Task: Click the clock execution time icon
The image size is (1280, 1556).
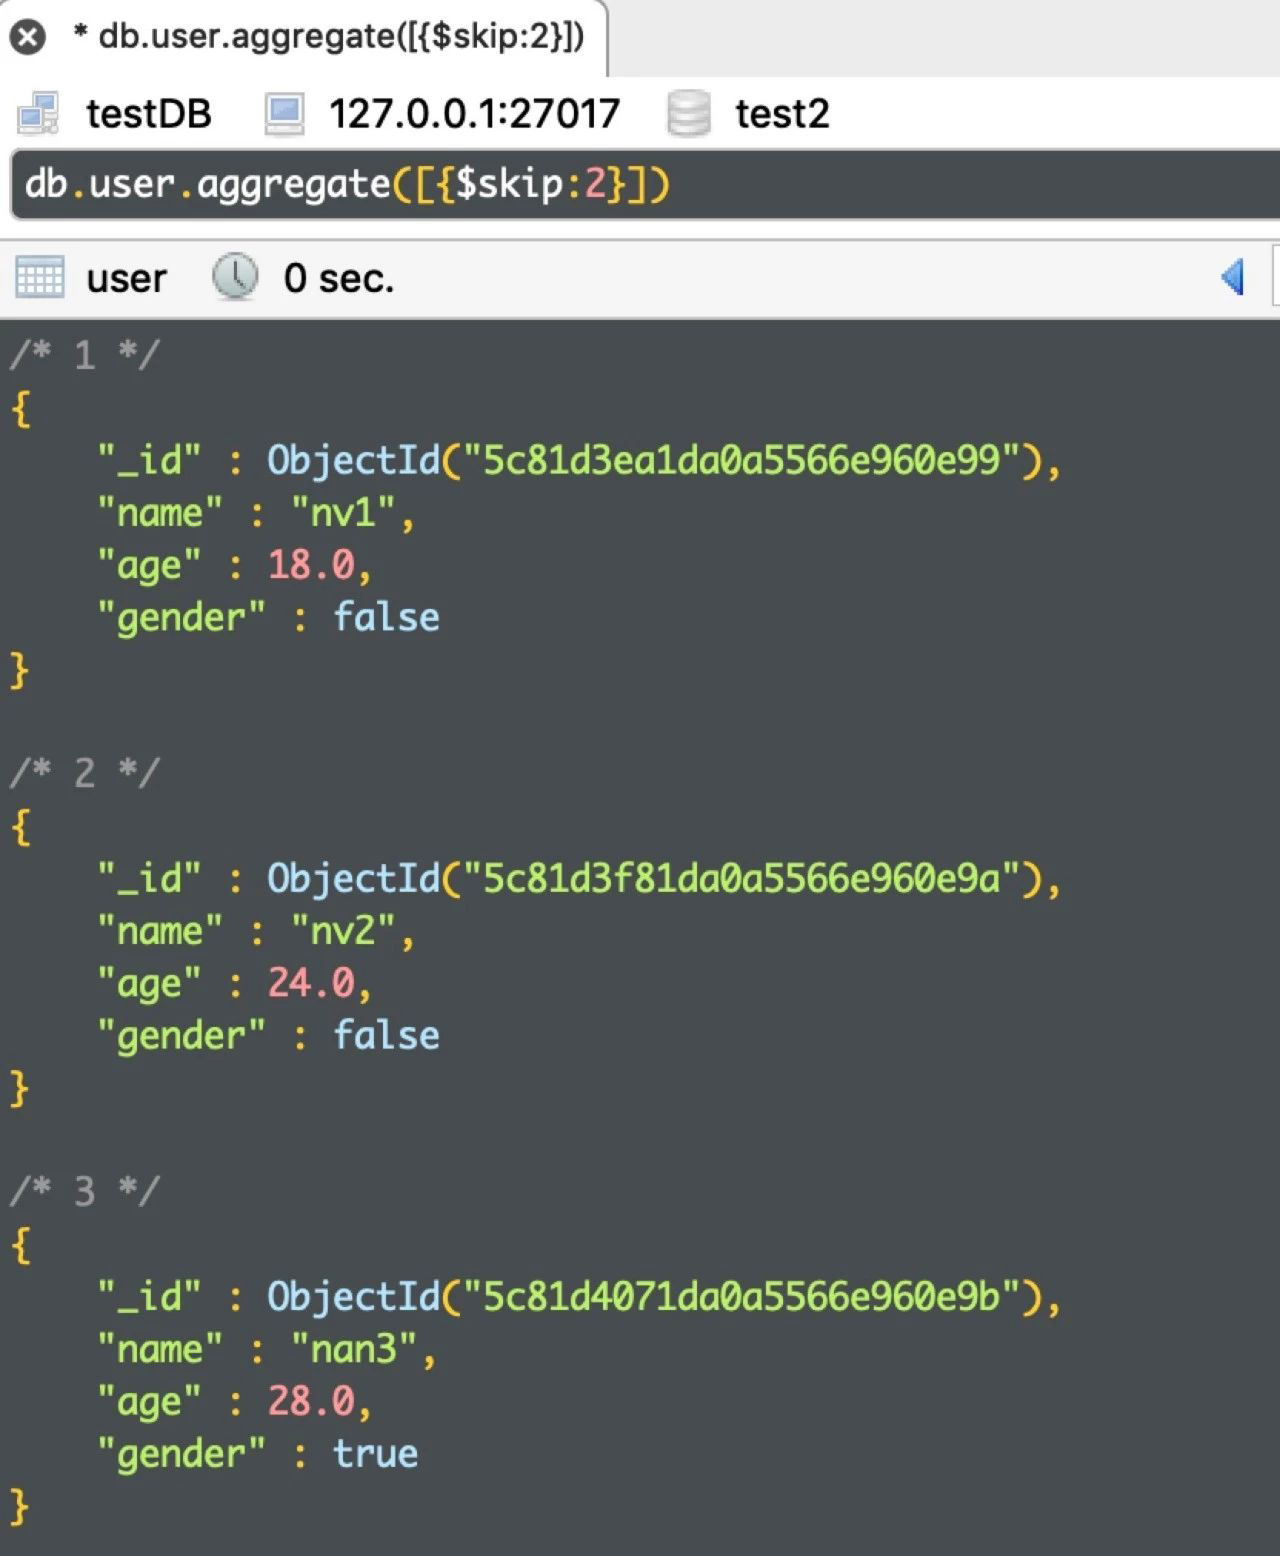Action: 235,277
